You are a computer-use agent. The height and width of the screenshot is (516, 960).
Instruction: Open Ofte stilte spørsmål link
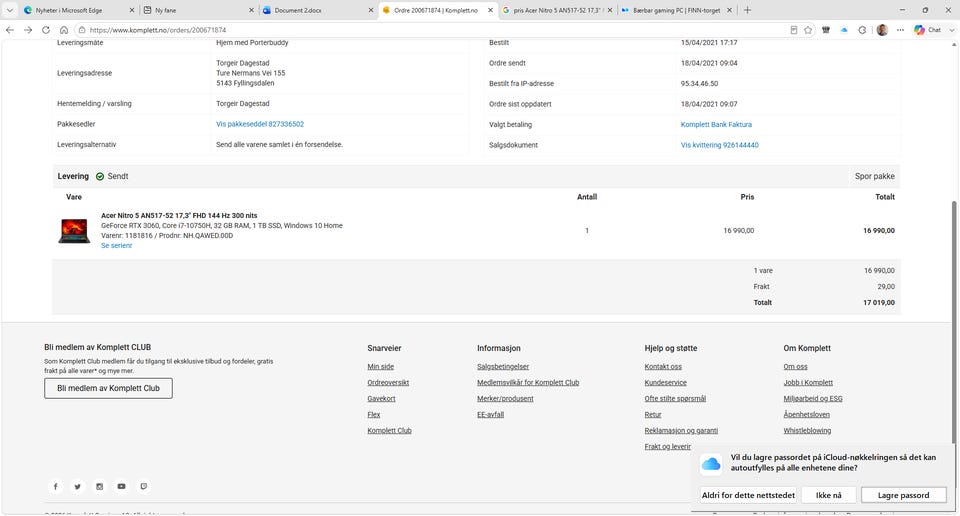tap(675, 398)
